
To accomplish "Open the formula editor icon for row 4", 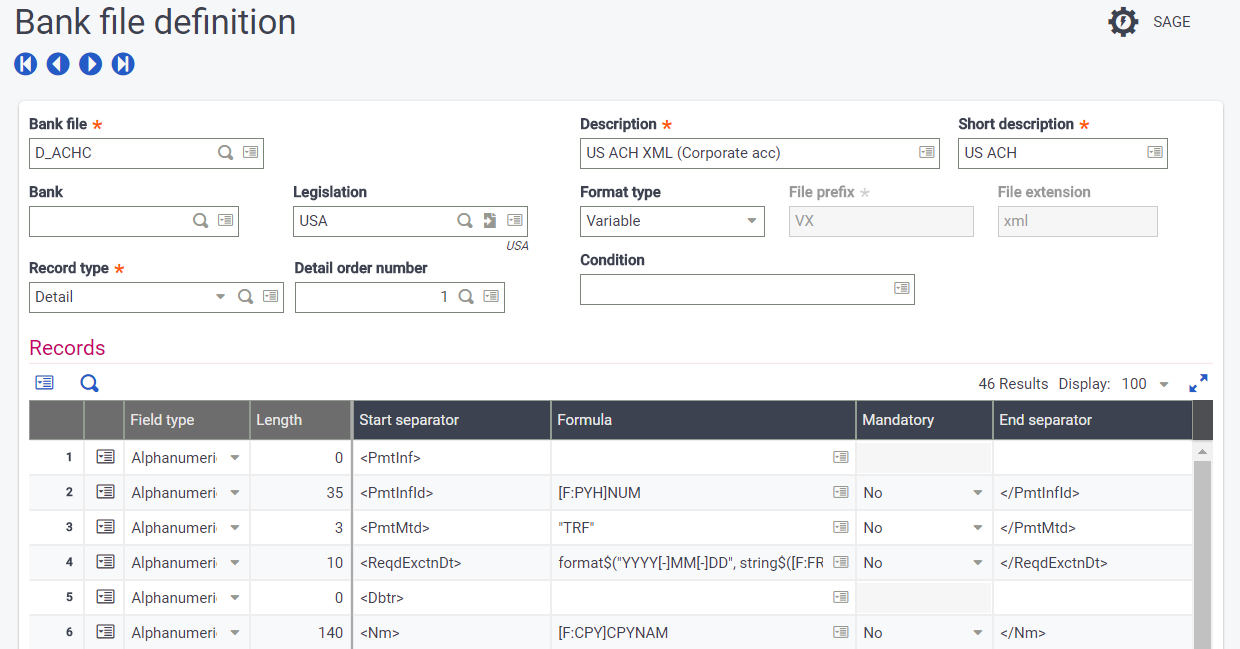I will coord(840,563).
